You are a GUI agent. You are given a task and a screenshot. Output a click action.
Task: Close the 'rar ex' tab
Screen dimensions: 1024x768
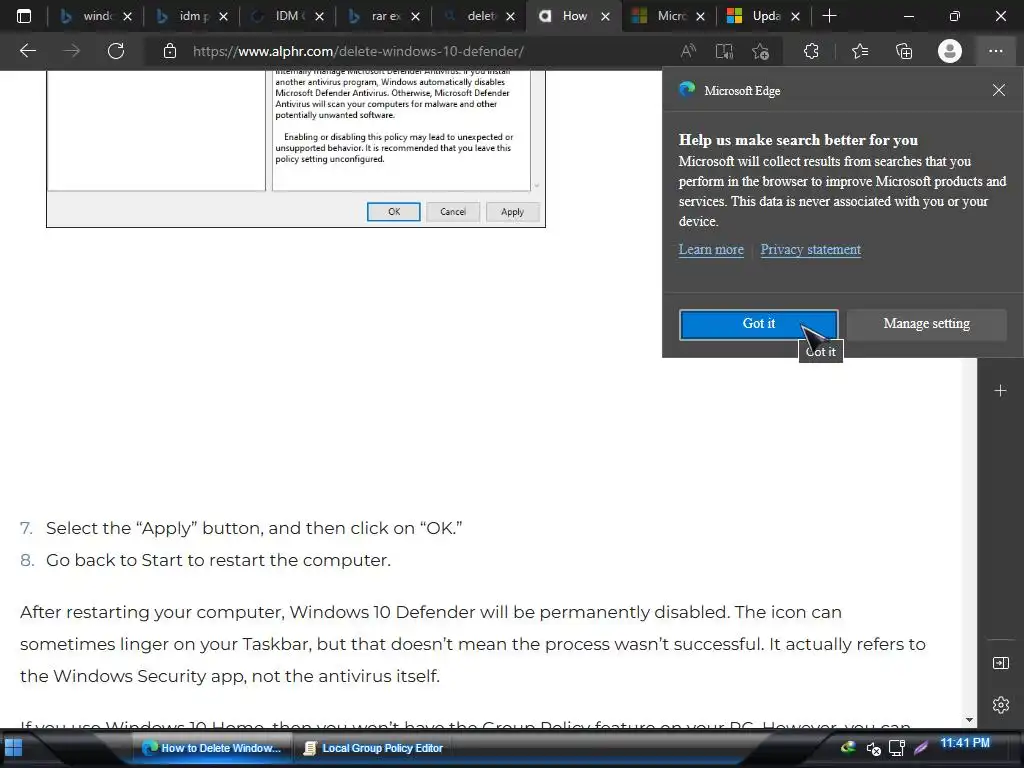click(x=415, y=16)
